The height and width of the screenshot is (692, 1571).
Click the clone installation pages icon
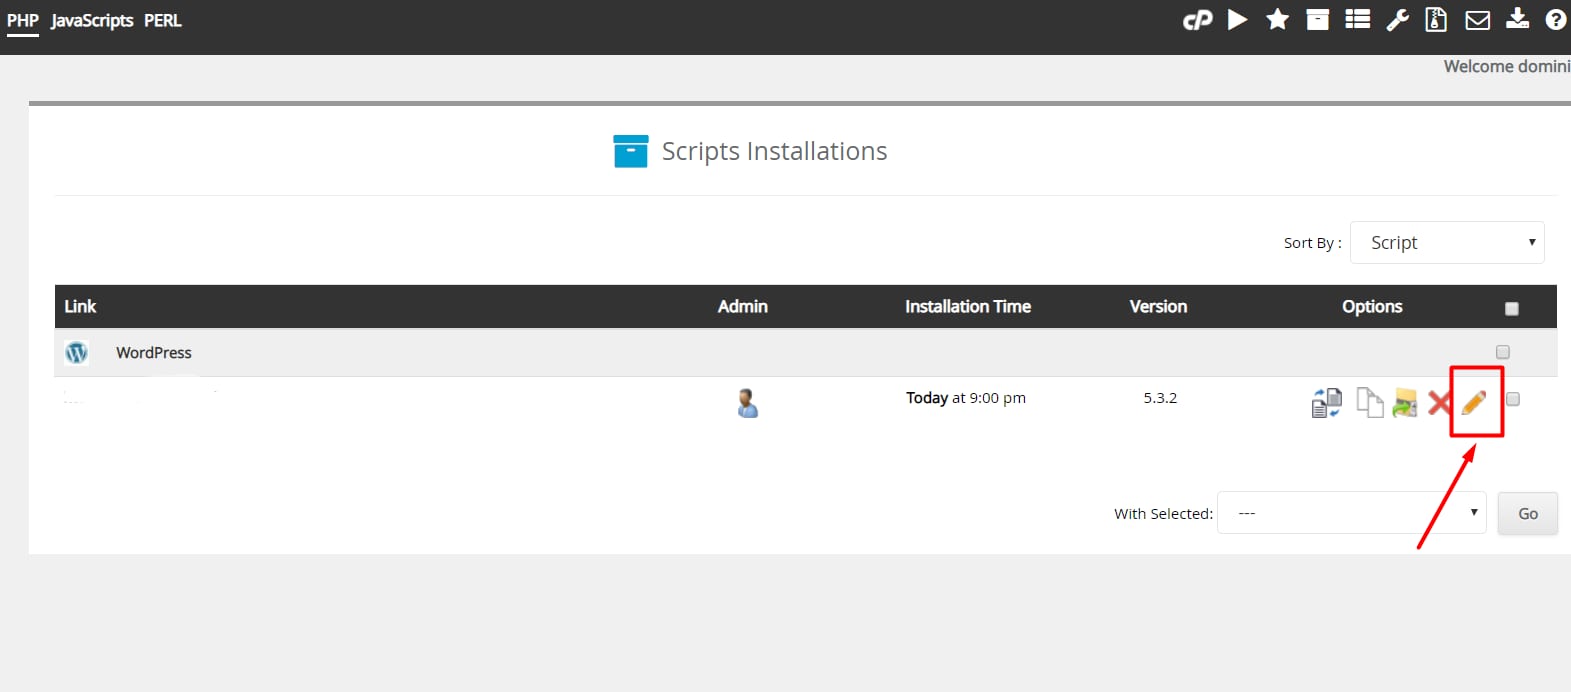[x=1369, y=402]
